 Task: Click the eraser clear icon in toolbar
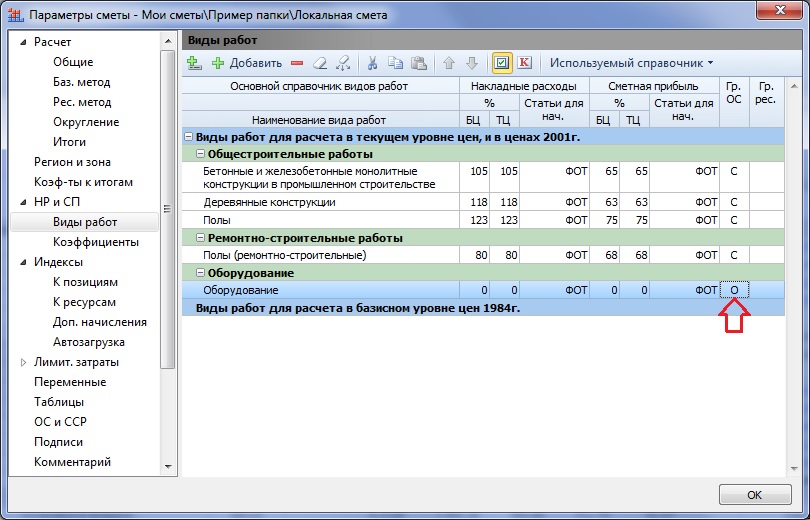(x=320, y=63)
